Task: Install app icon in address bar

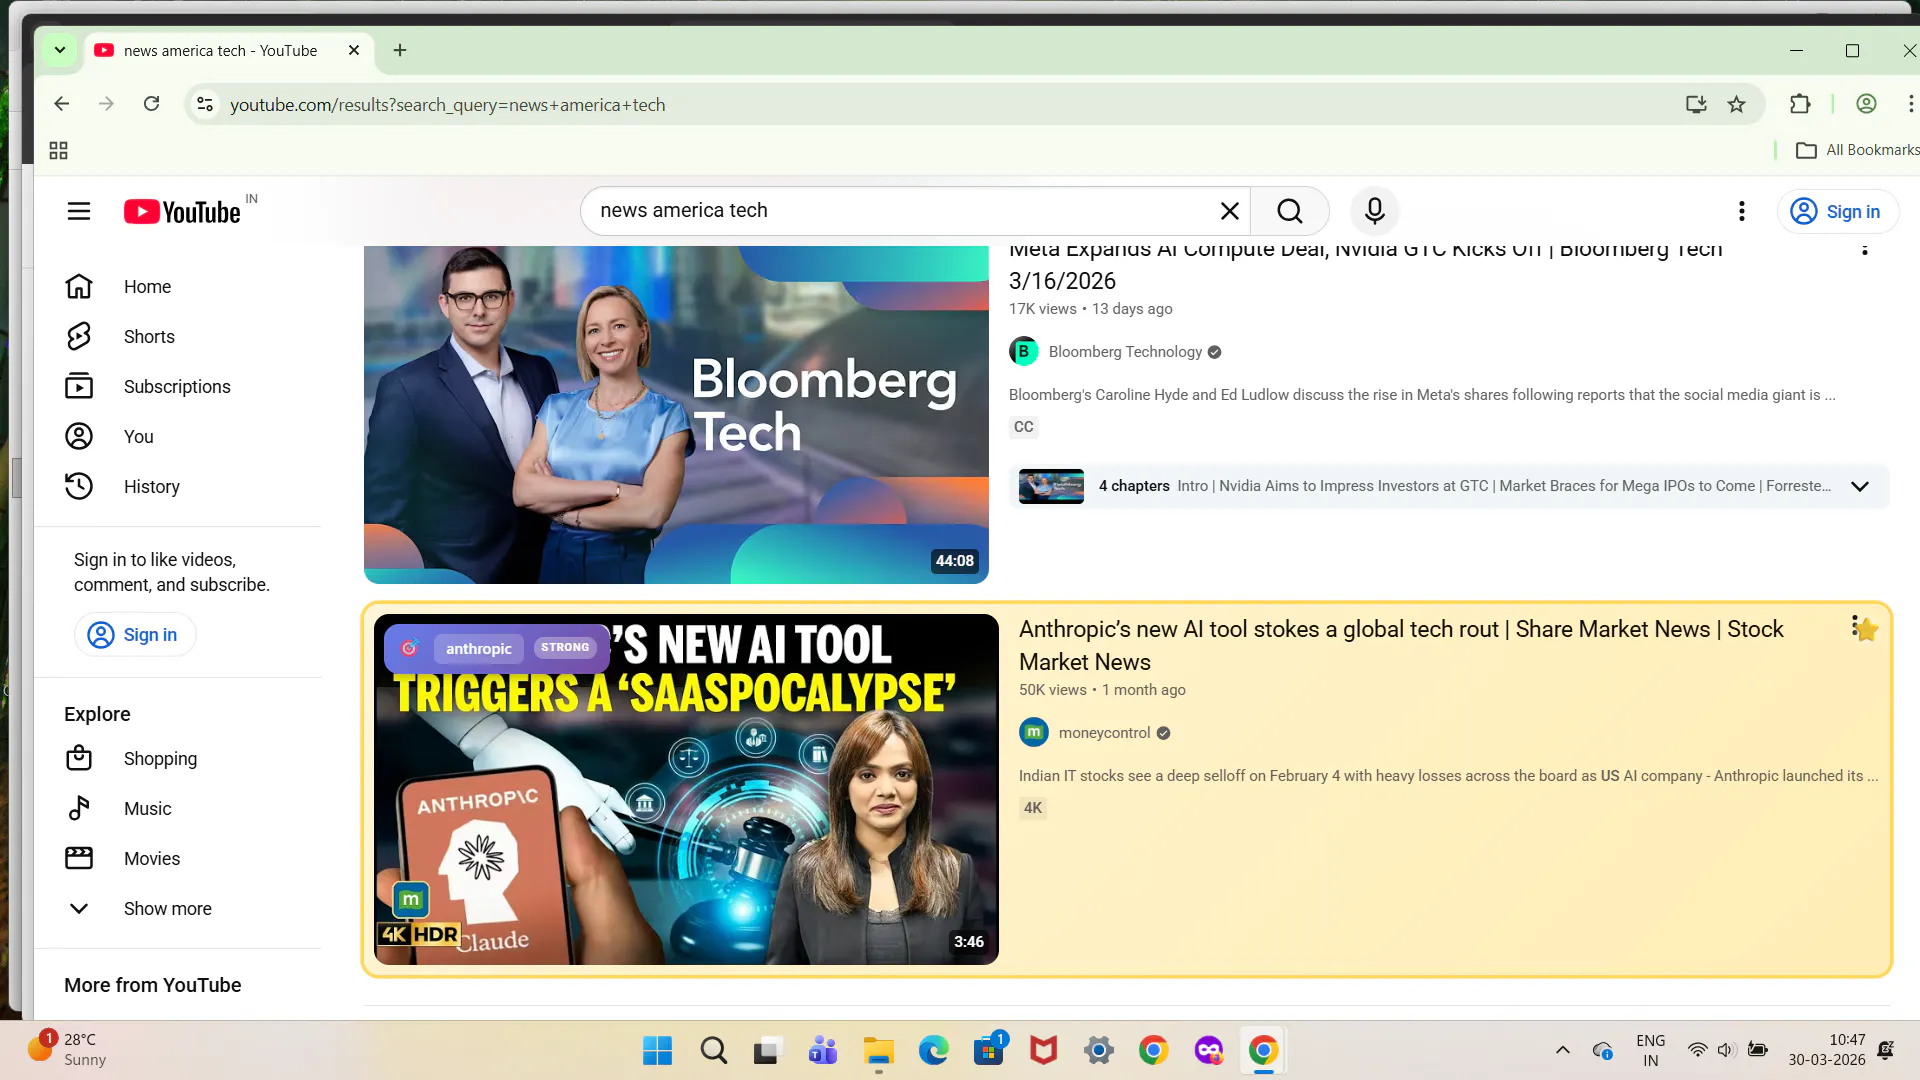Action: (x=1696, y=104)
